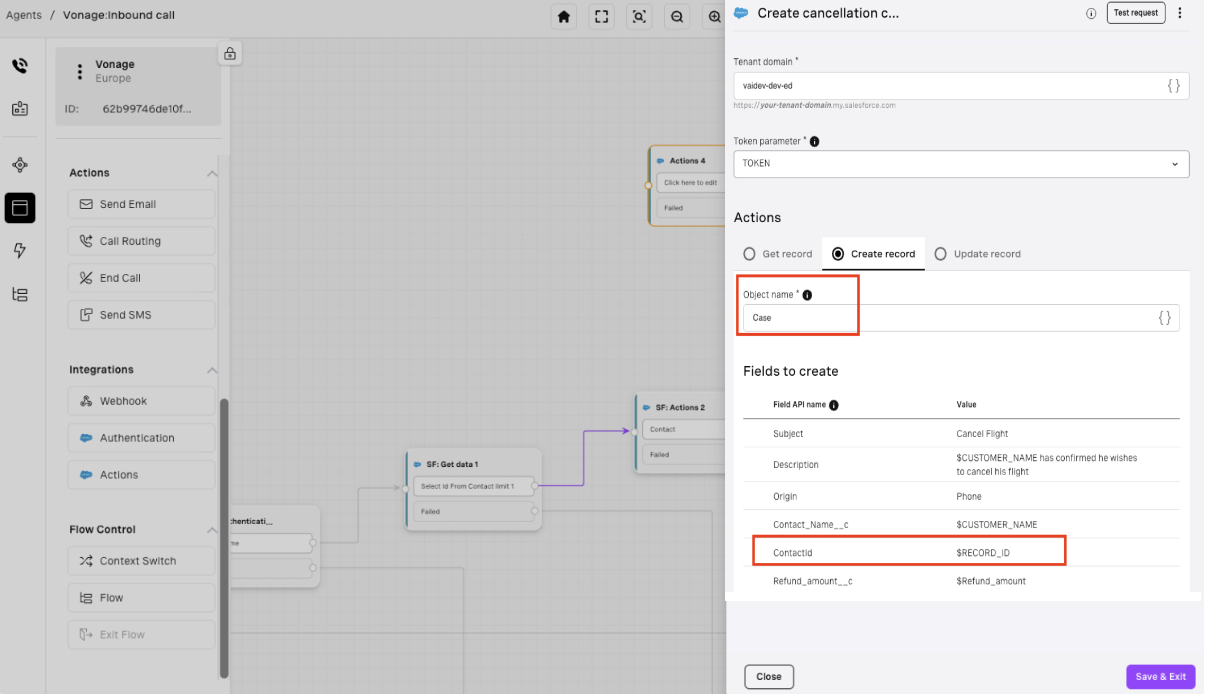Click the zoom out magnifier icon
Screen dimensions: 1208x694
677,16
